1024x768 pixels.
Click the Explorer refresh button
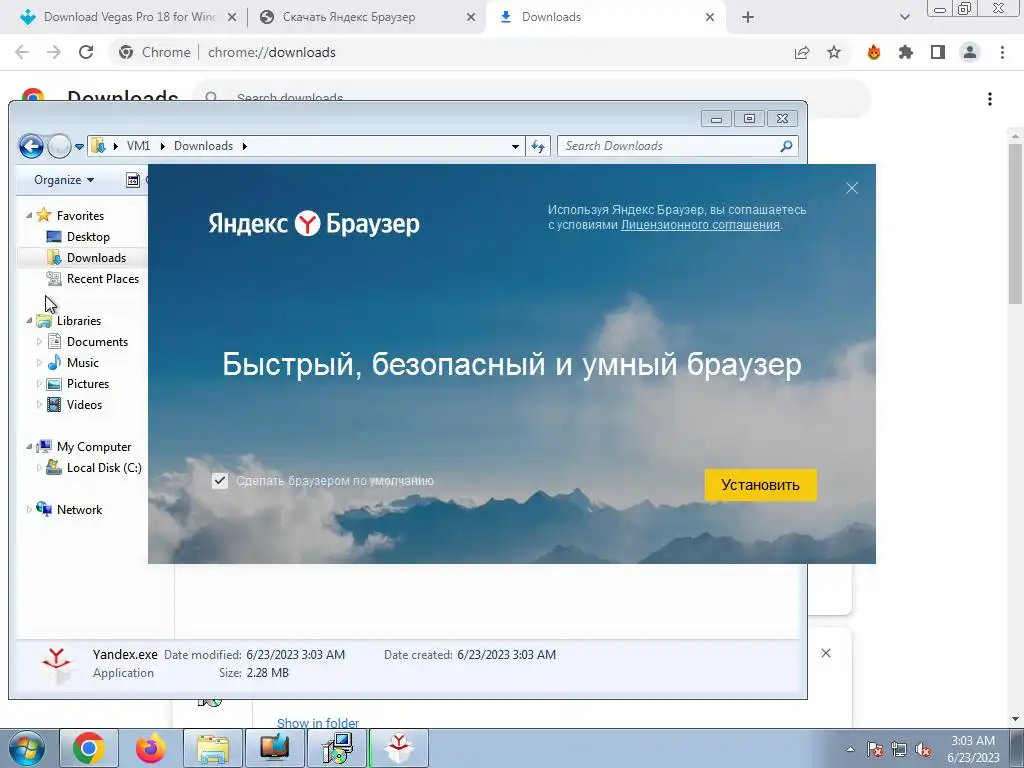point(538,146)
